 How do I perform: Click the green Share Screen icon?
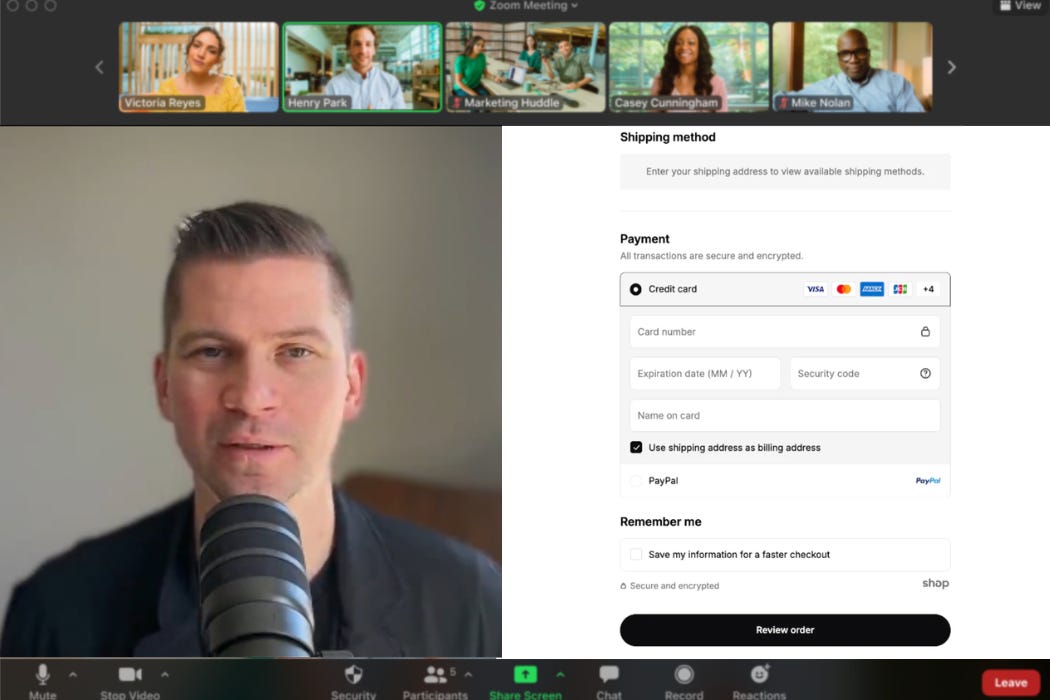[x=525, y=675]
